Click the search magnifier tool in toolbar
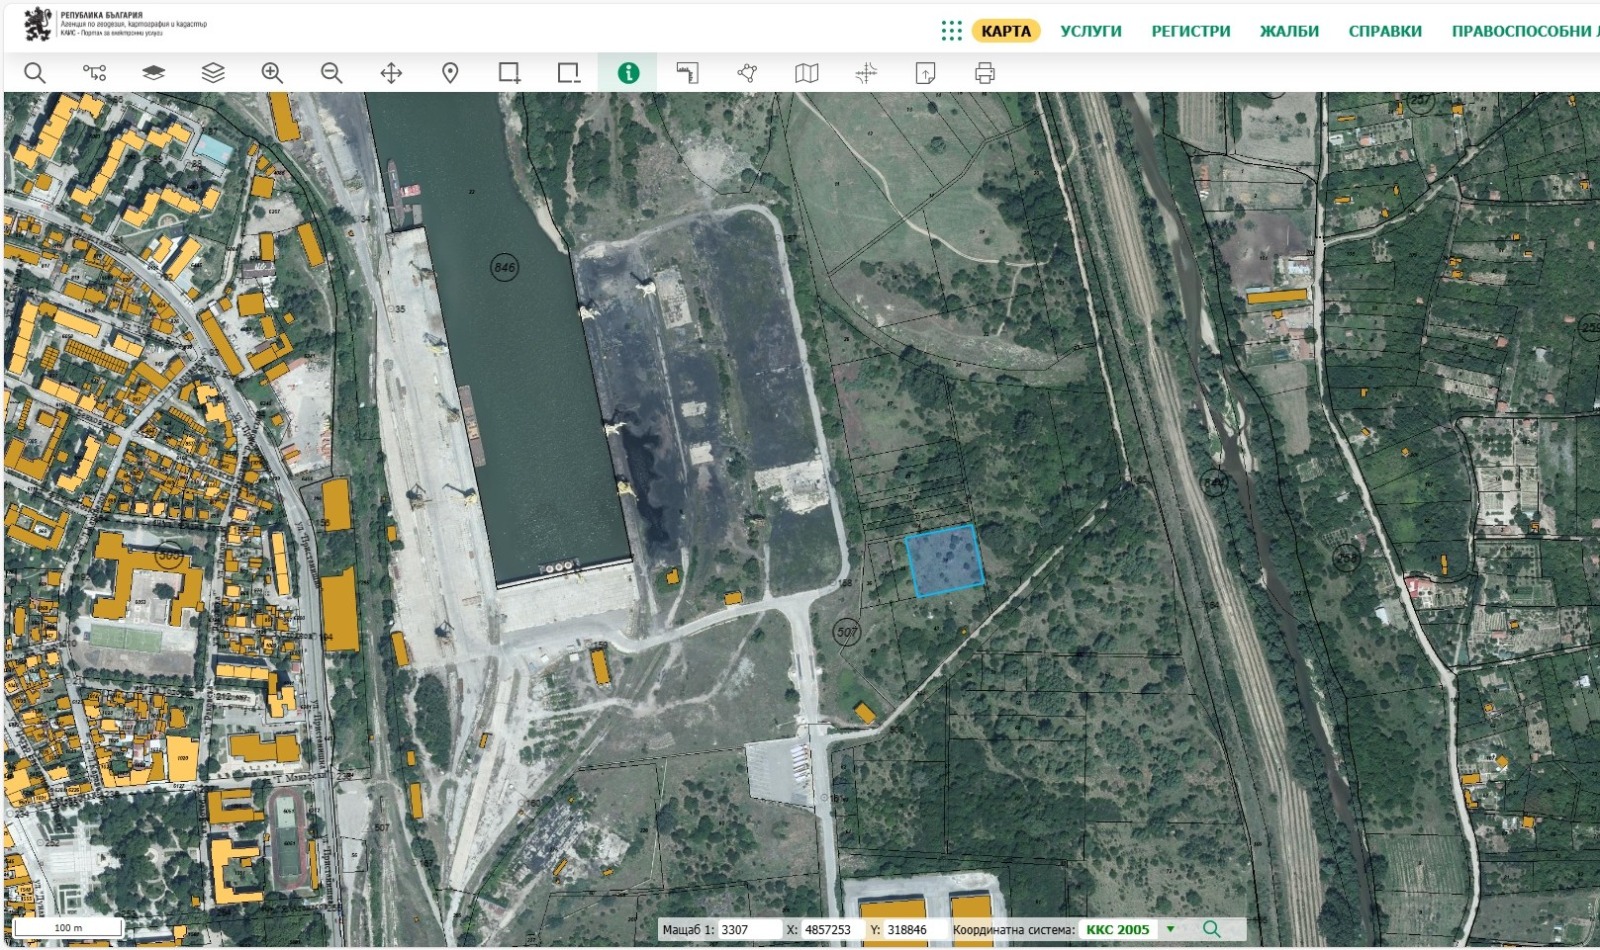The height and width of the screenshot is (950, 1600). point(35,73)
